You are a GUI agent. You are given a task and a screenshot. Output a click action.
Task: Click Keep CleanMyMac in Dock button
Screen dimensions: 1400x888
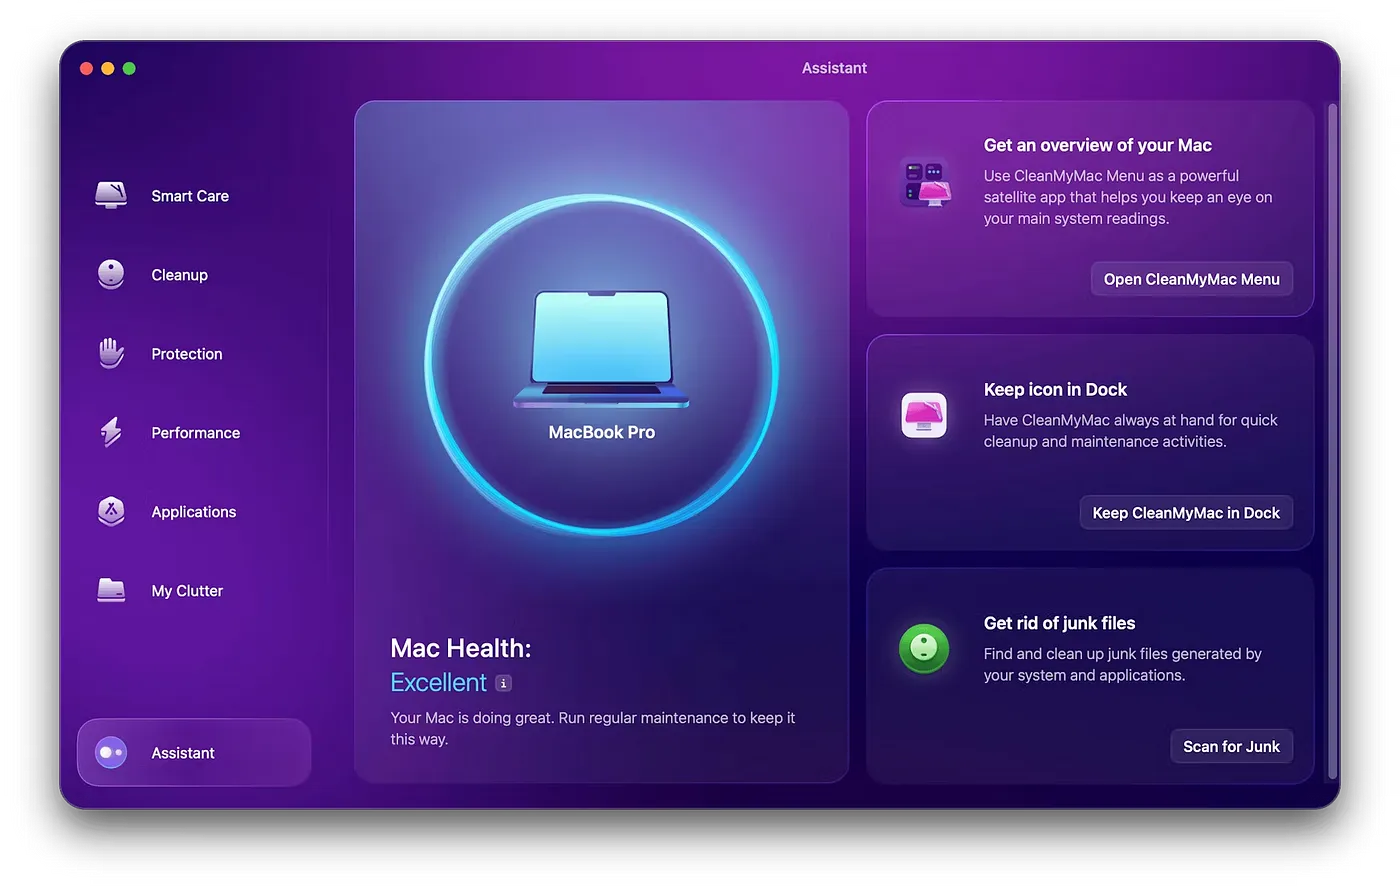[x=1186, y=513]
